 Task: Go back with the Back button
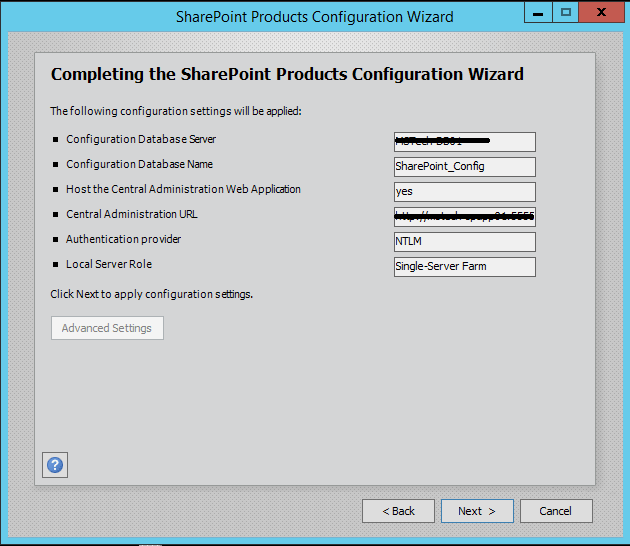(398, 511)
